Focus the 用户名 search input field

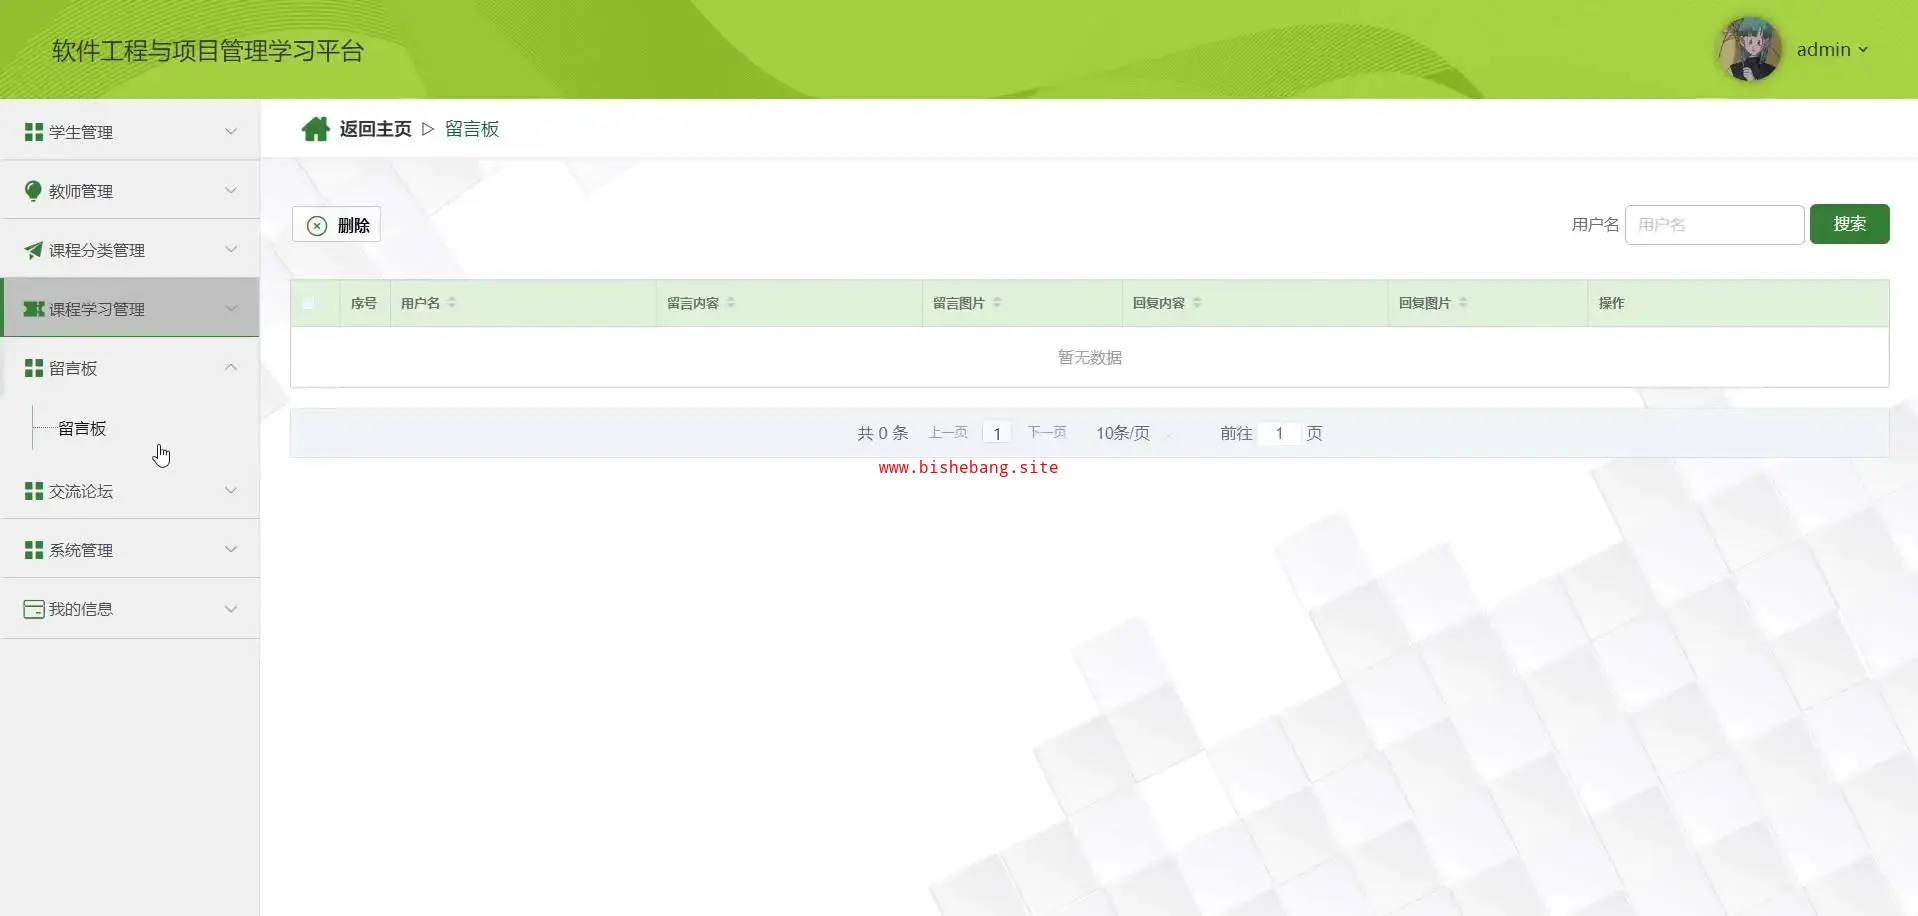[1714, 225]
